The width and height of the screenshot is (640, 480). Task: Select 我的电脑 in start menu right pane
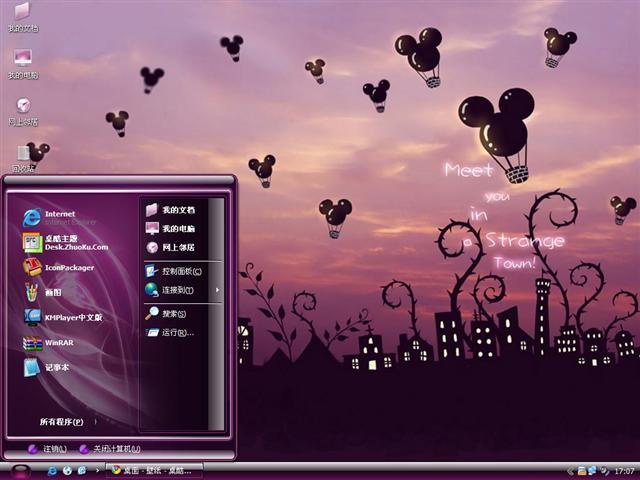point(170,229)
